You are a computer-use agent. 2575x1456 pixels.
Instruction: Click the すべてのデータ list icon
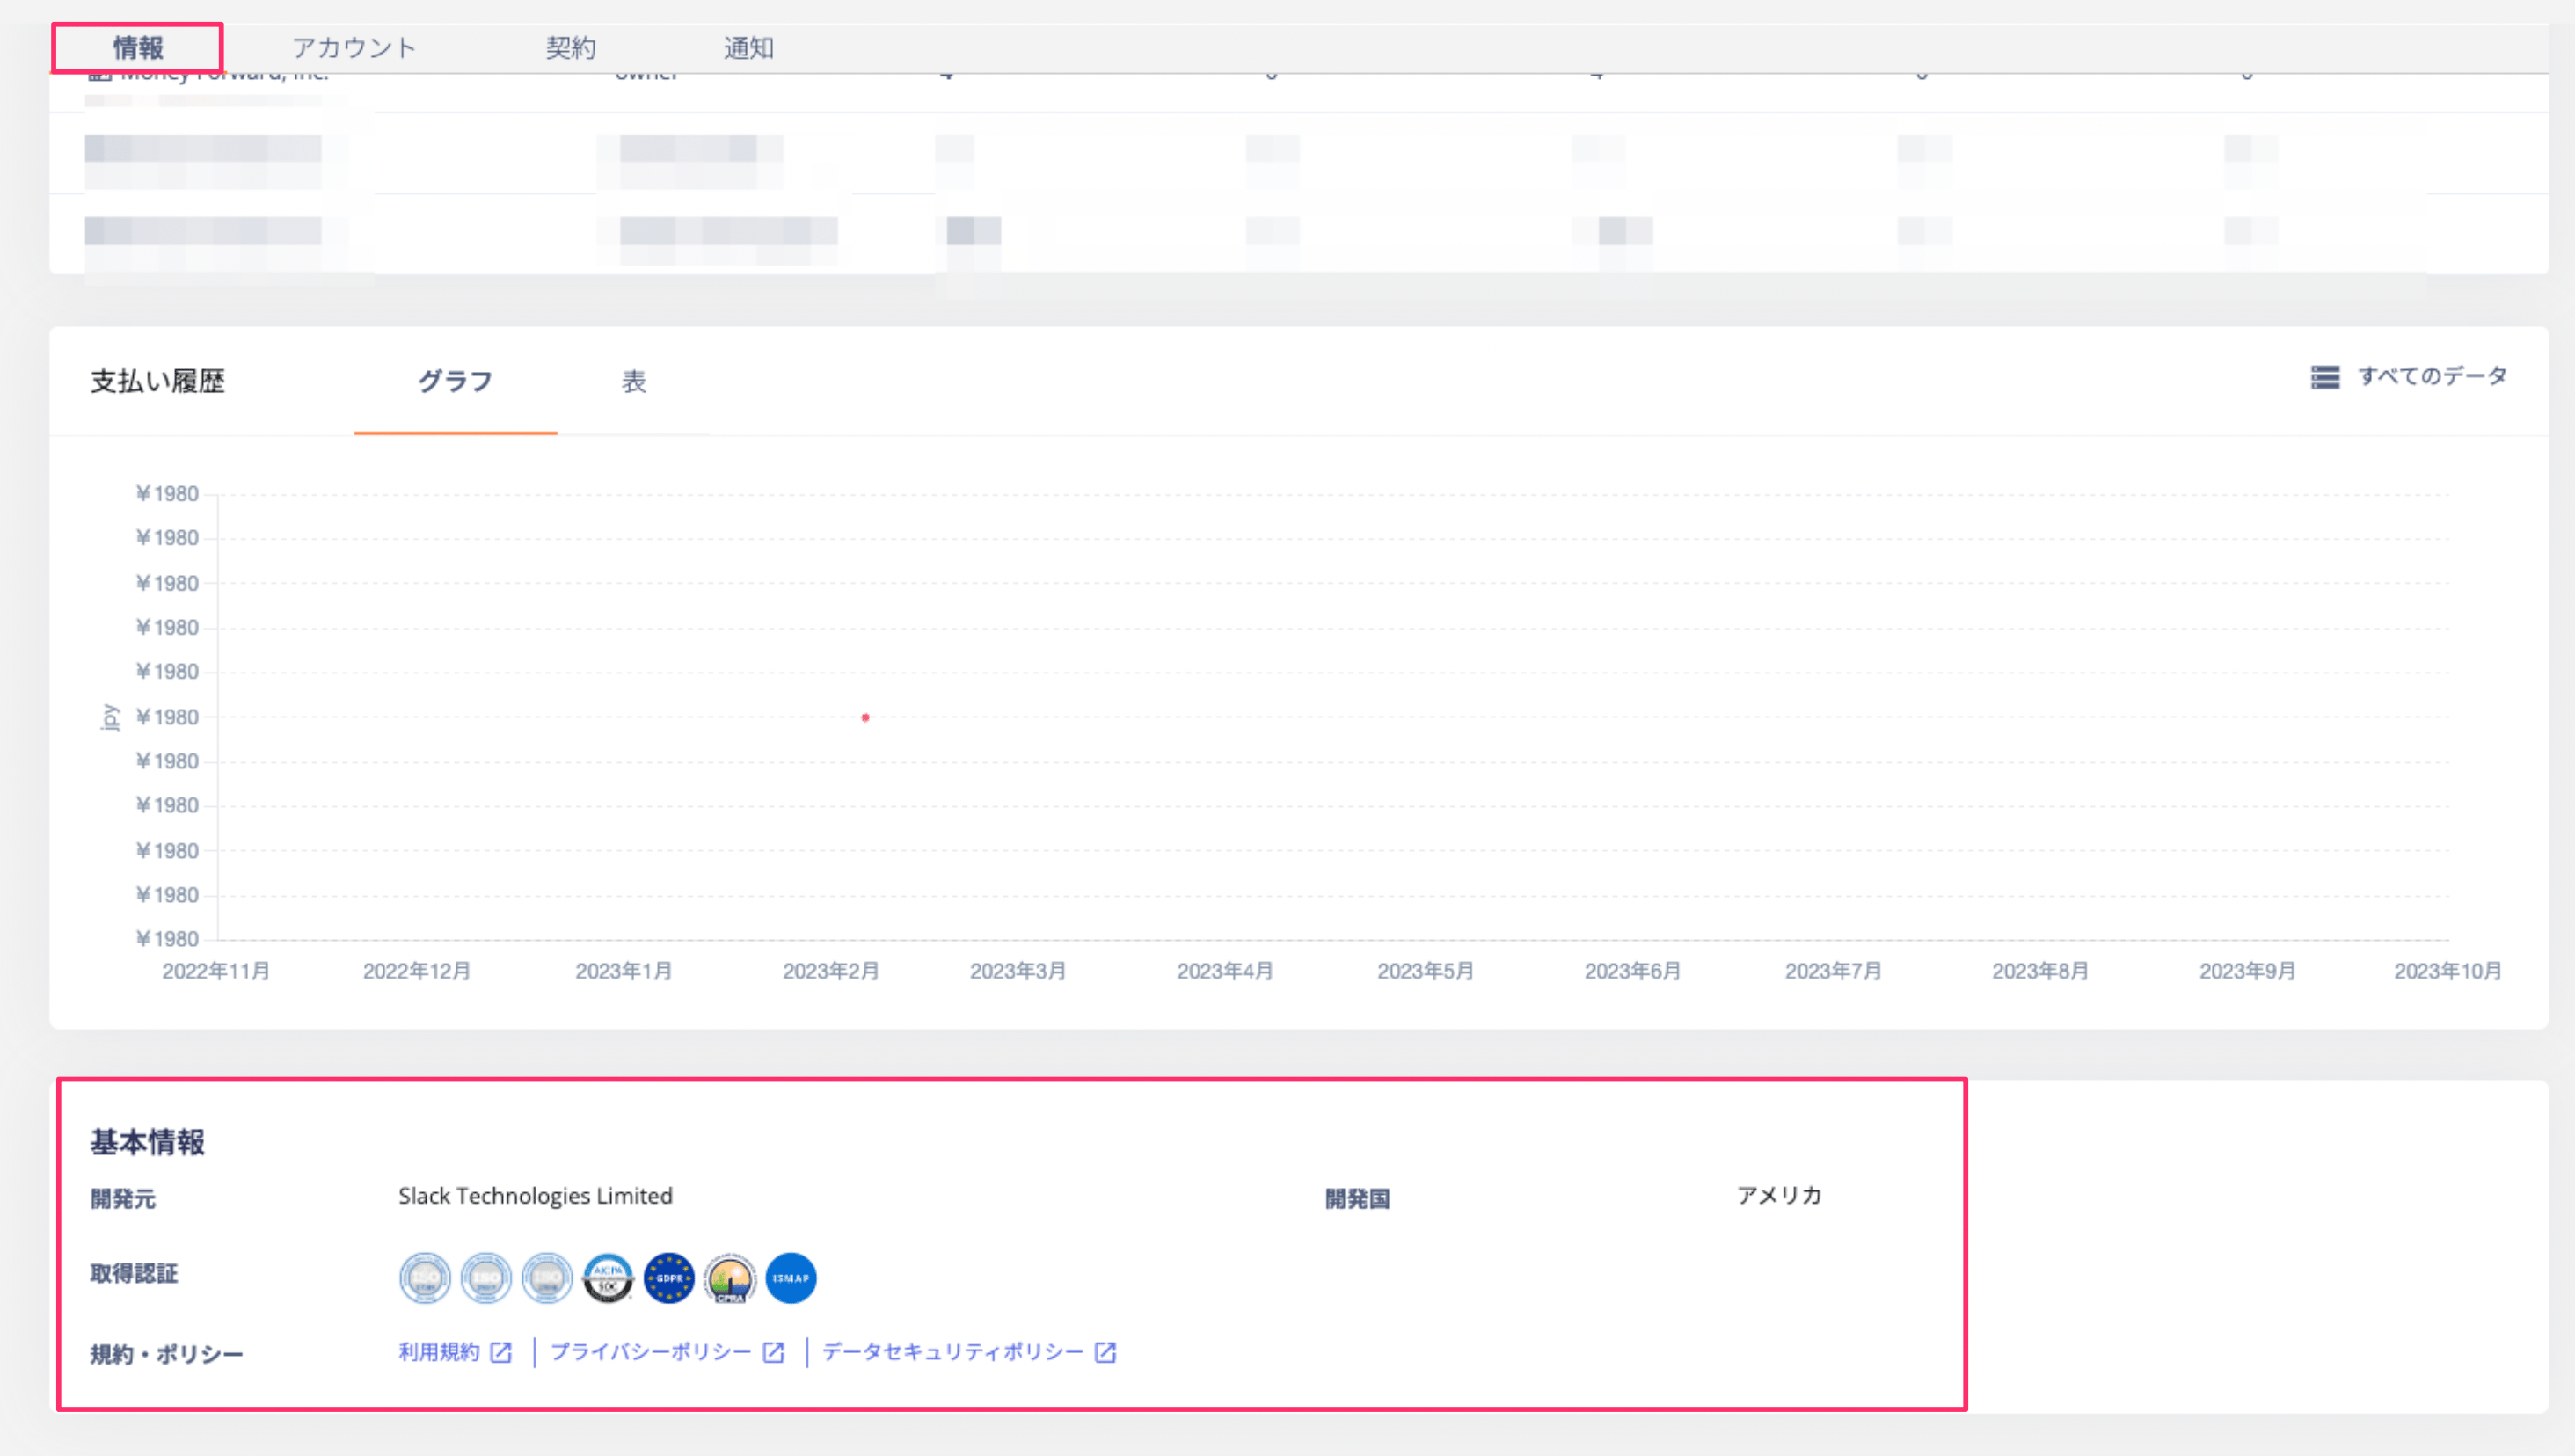(2324, 377)
